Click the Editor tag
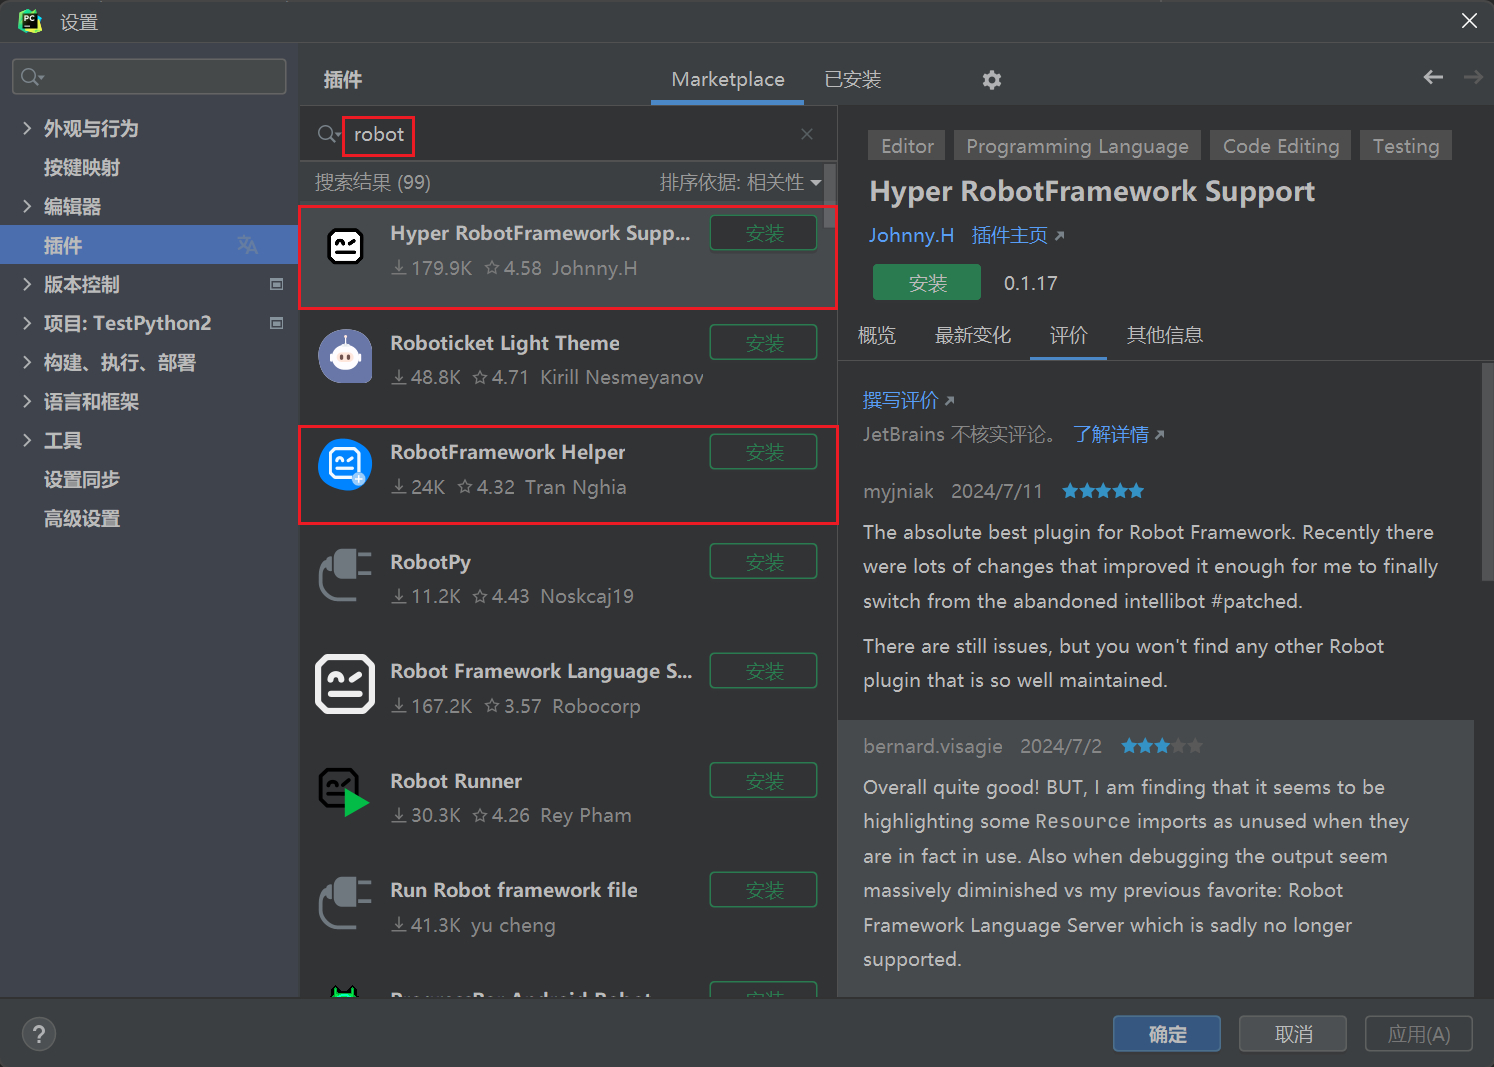 coord(907,146)
